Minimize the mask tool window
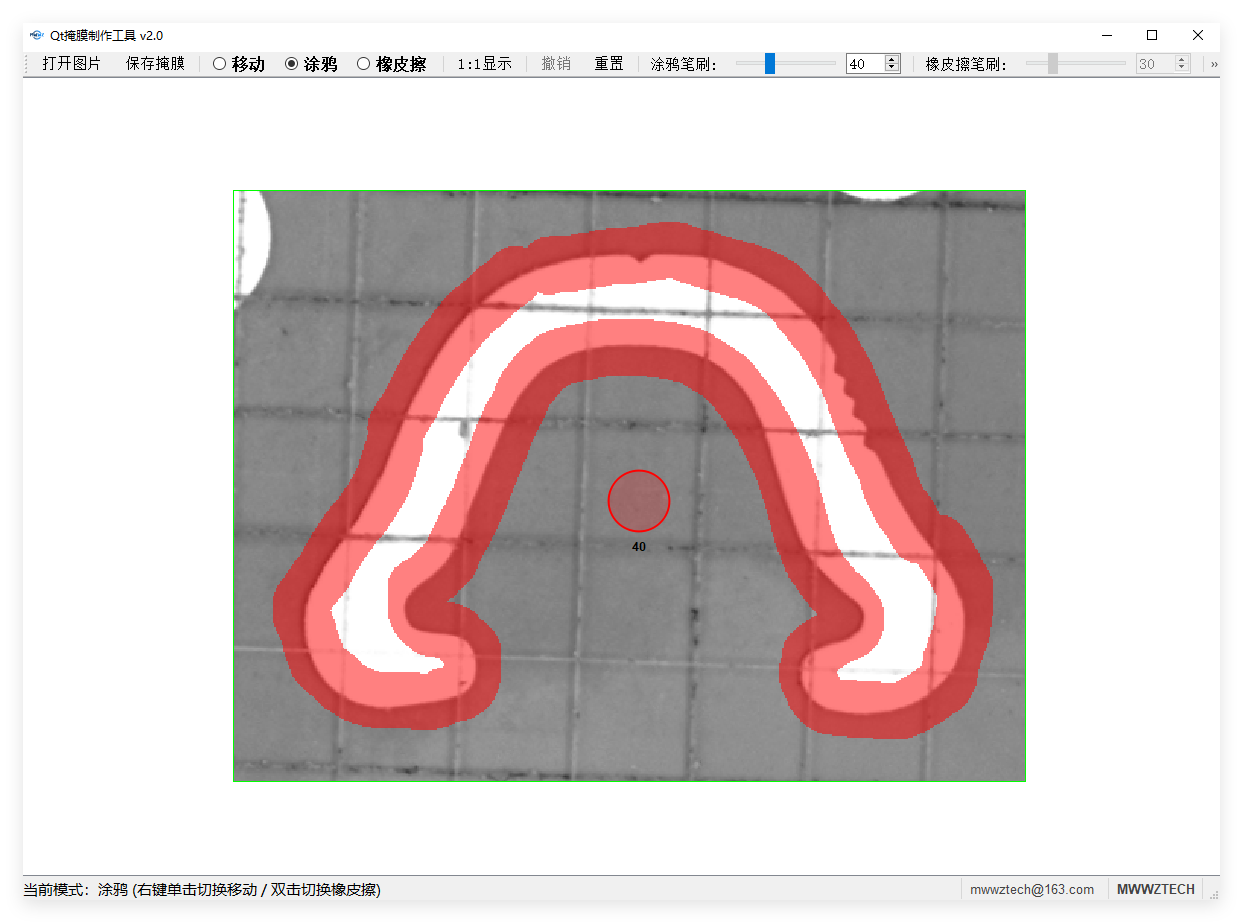 point(1106,35)
